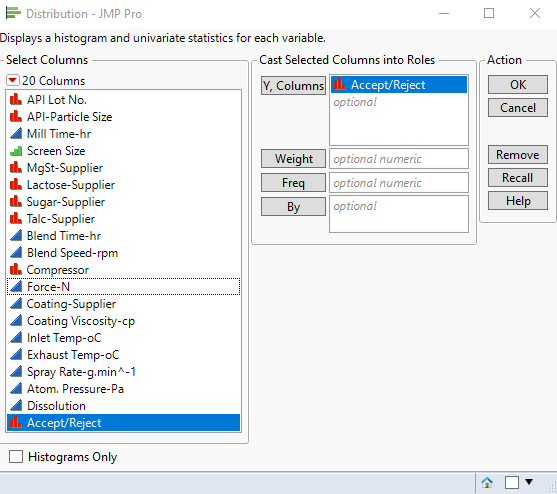Click the continuous icon beside Mill Time-hr

point(16,134)
